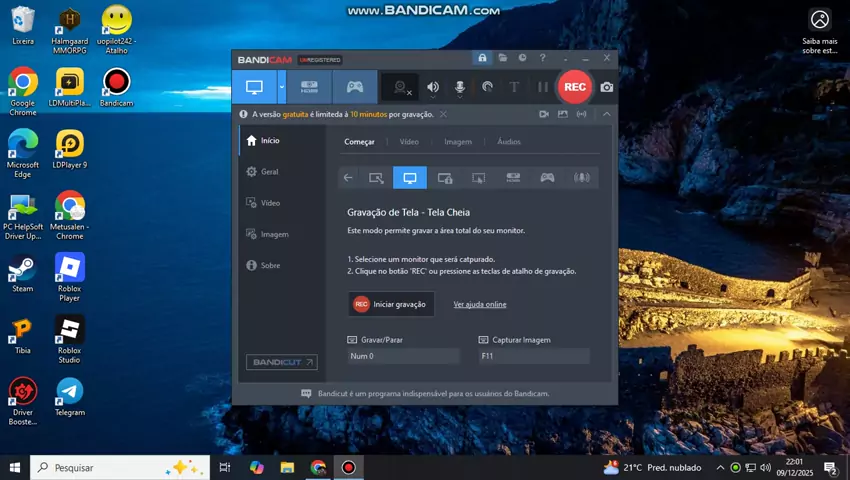This screenshot has height=480, width=850.
Task: Click the BANDICUT button
Action: click(x=282, y=362)
